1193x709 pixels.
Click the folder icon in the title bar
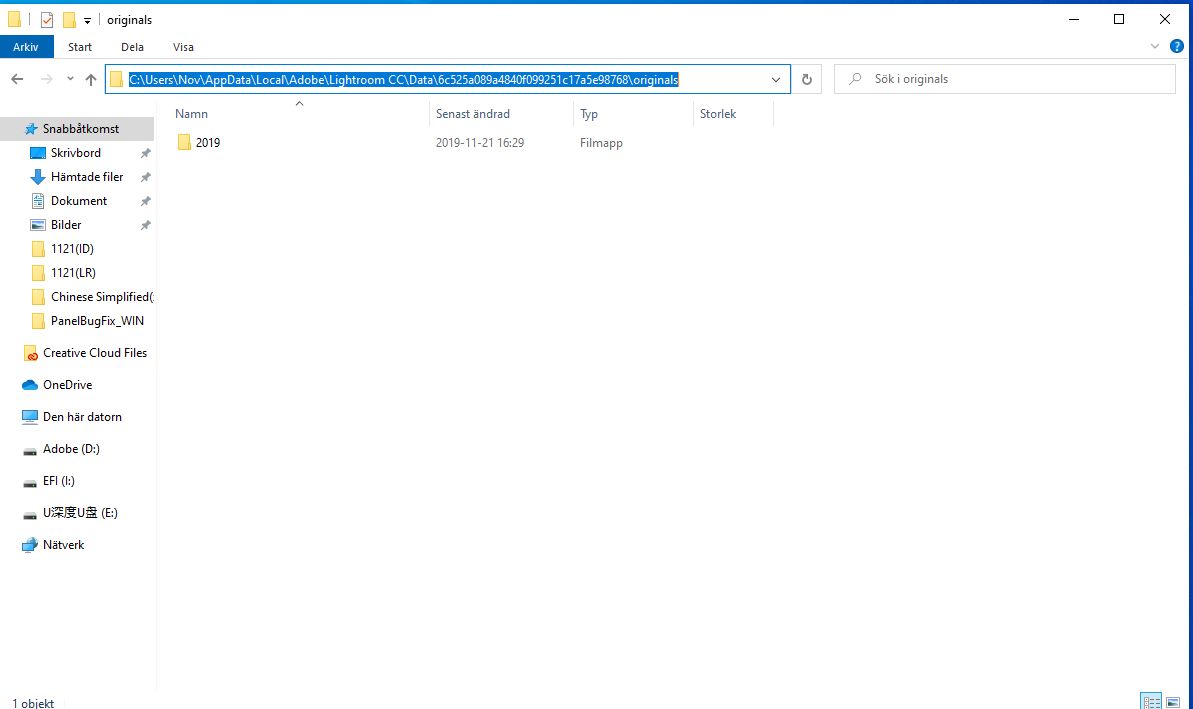click(x=14, y=20)
